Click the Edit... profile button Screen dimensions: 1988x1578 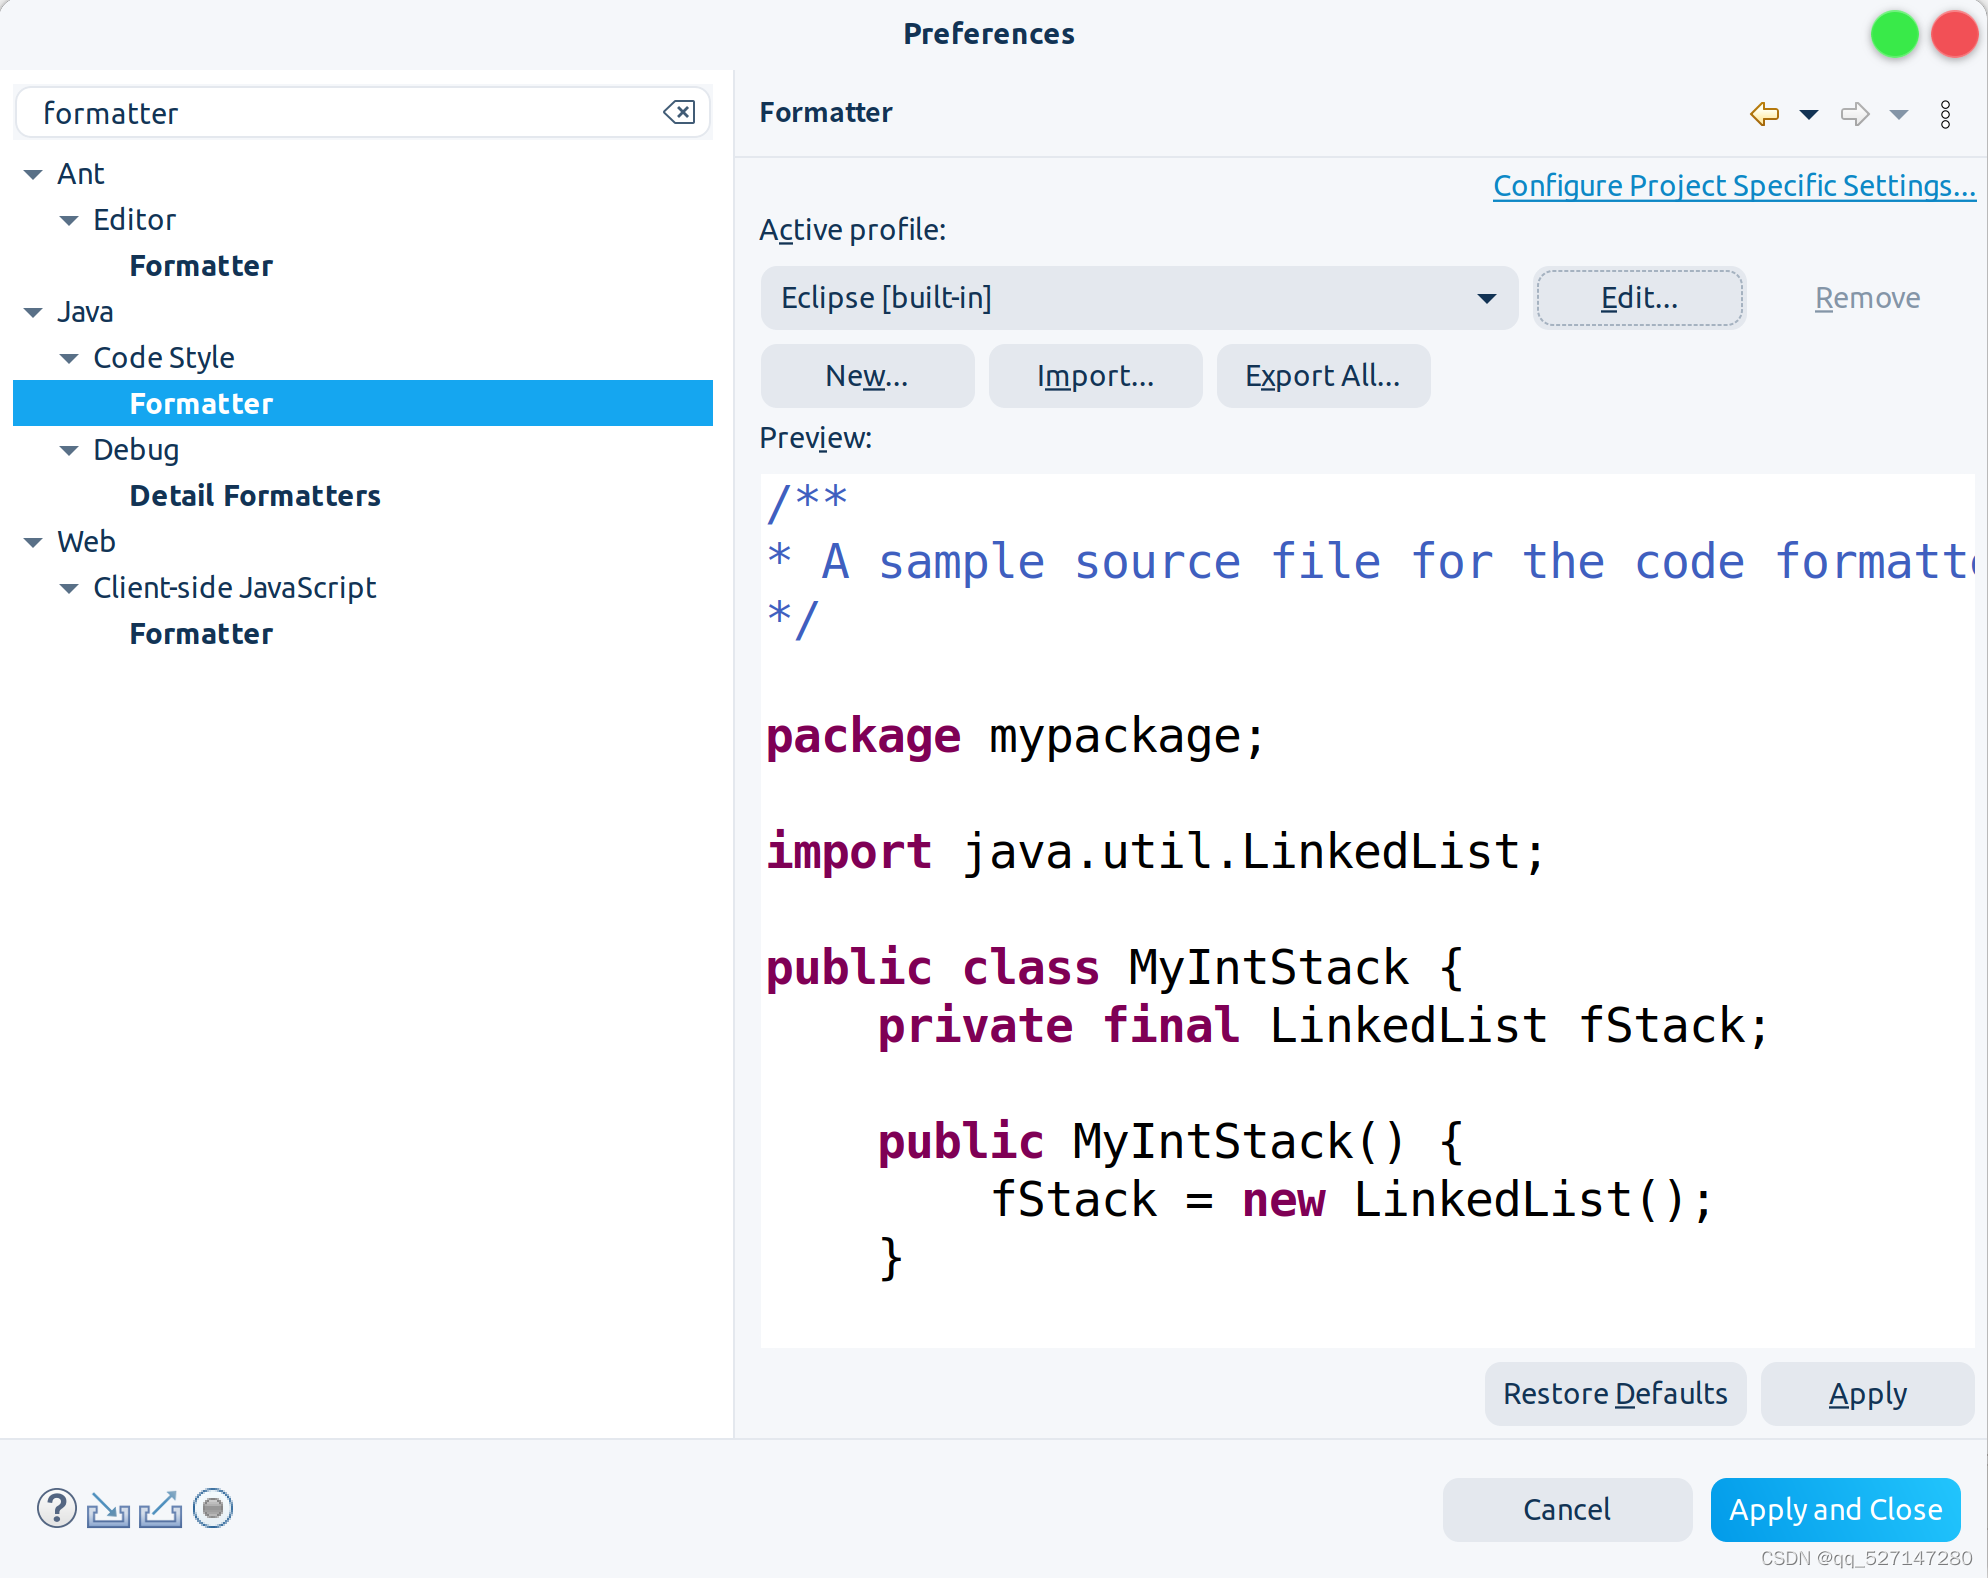(1640, 298)
